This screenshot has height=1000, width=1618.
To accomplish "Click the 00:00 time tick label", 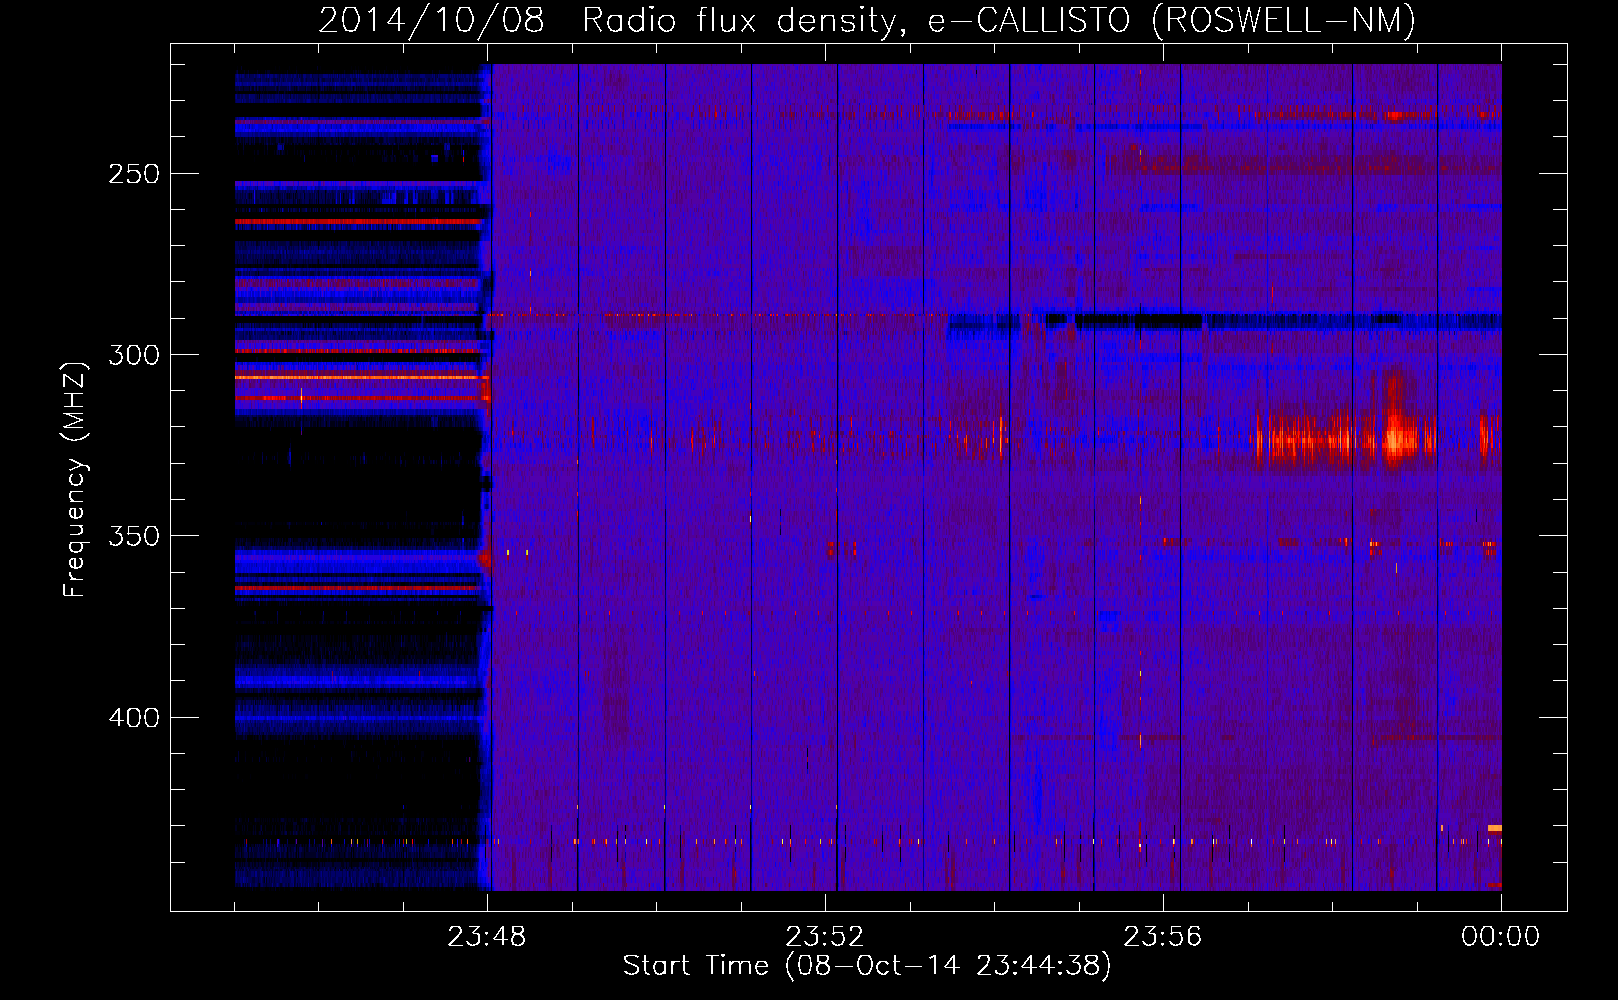I will click(1500, 937).
